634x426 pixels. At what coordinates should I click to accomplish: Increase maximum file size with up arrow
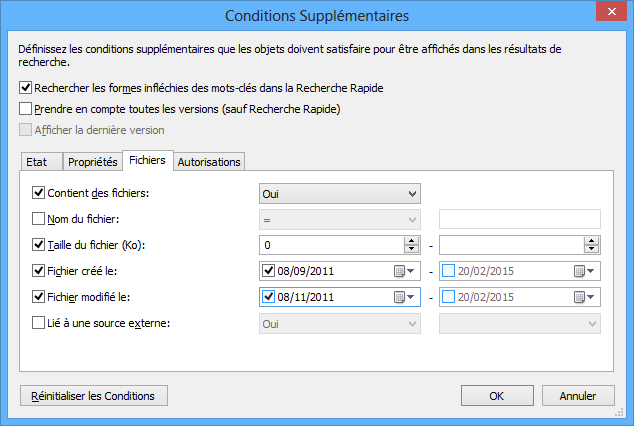click(592, 240)
